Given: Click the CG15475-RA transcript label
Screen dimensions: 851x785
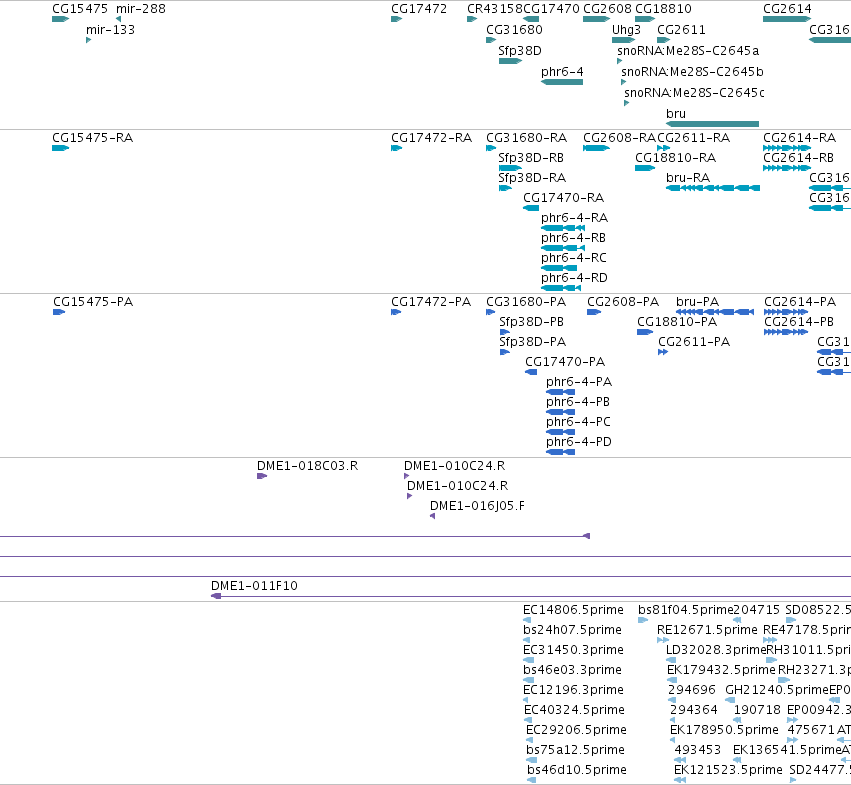Looking at the screenshot, I should [92, 138].
